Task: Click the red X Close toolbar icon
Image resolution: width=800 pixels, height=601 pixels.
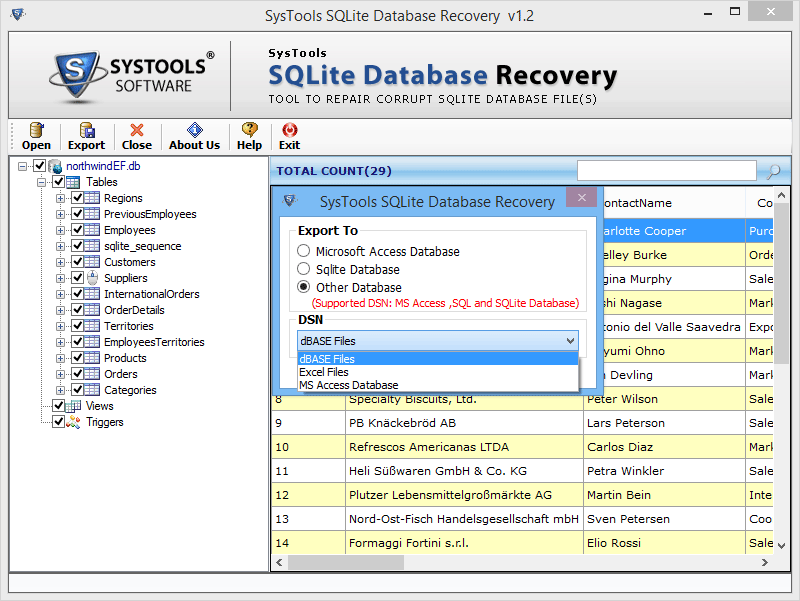Action: 137,130
